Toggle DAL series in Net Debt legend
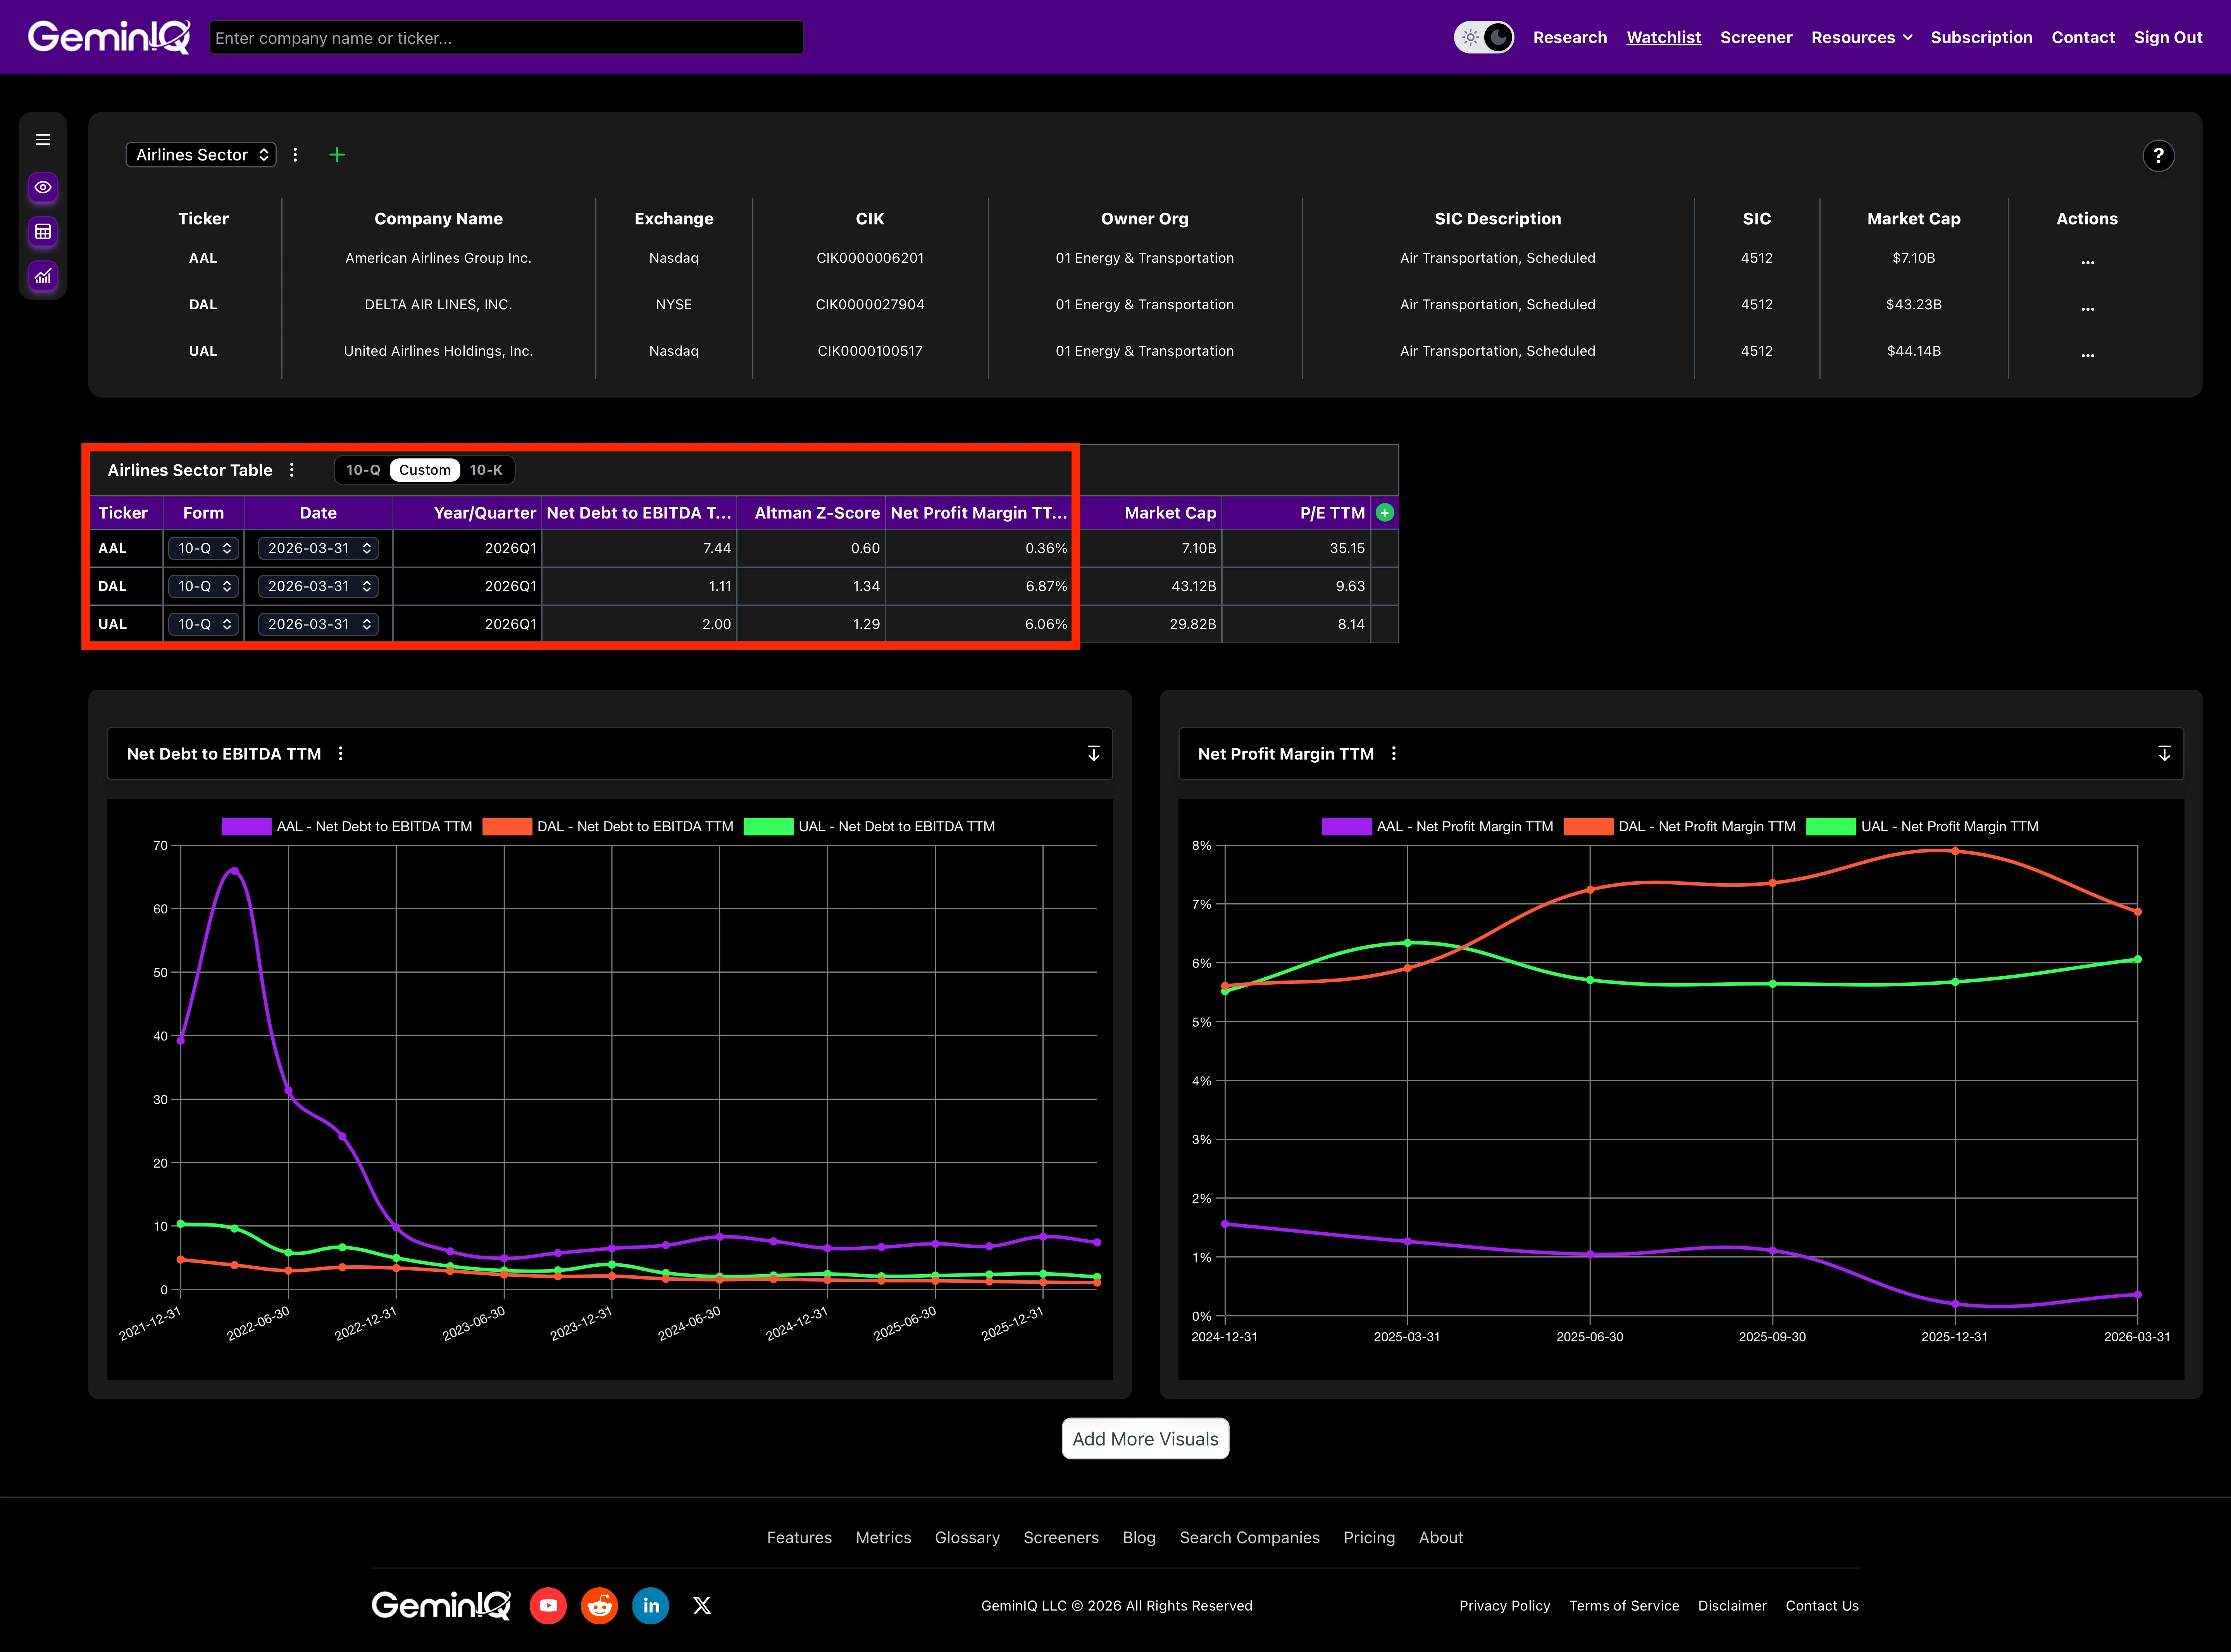 tap(608, 827)
